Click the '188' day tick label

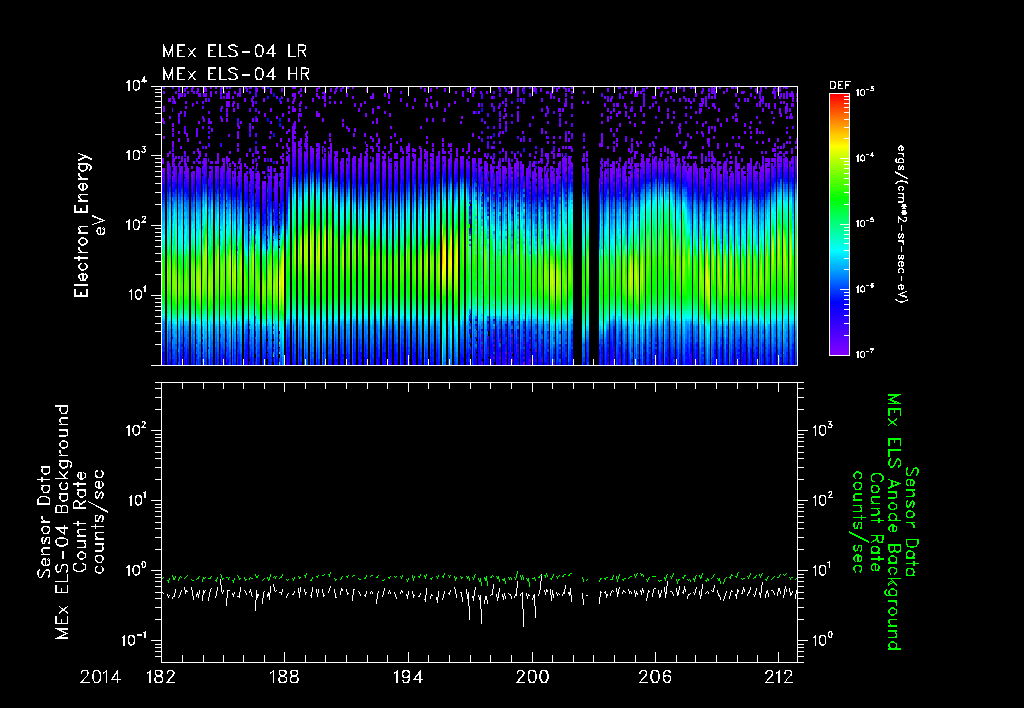pyautogui.click(x=284, y=677)
